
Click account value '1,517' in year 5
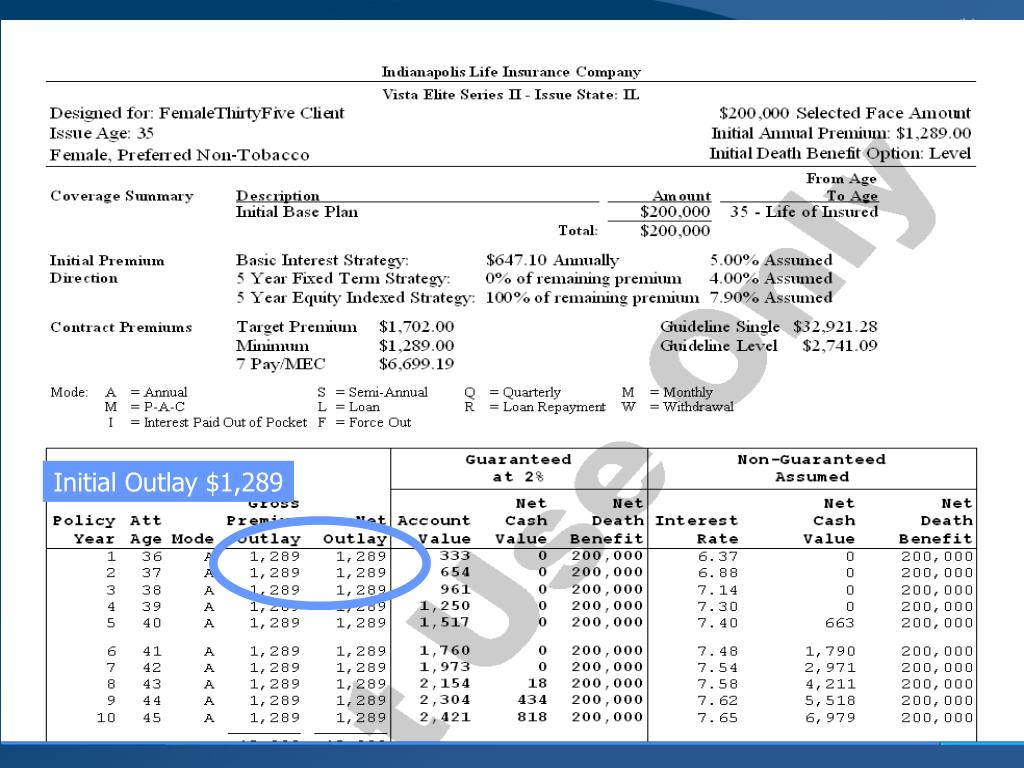(x=444, y=622)
